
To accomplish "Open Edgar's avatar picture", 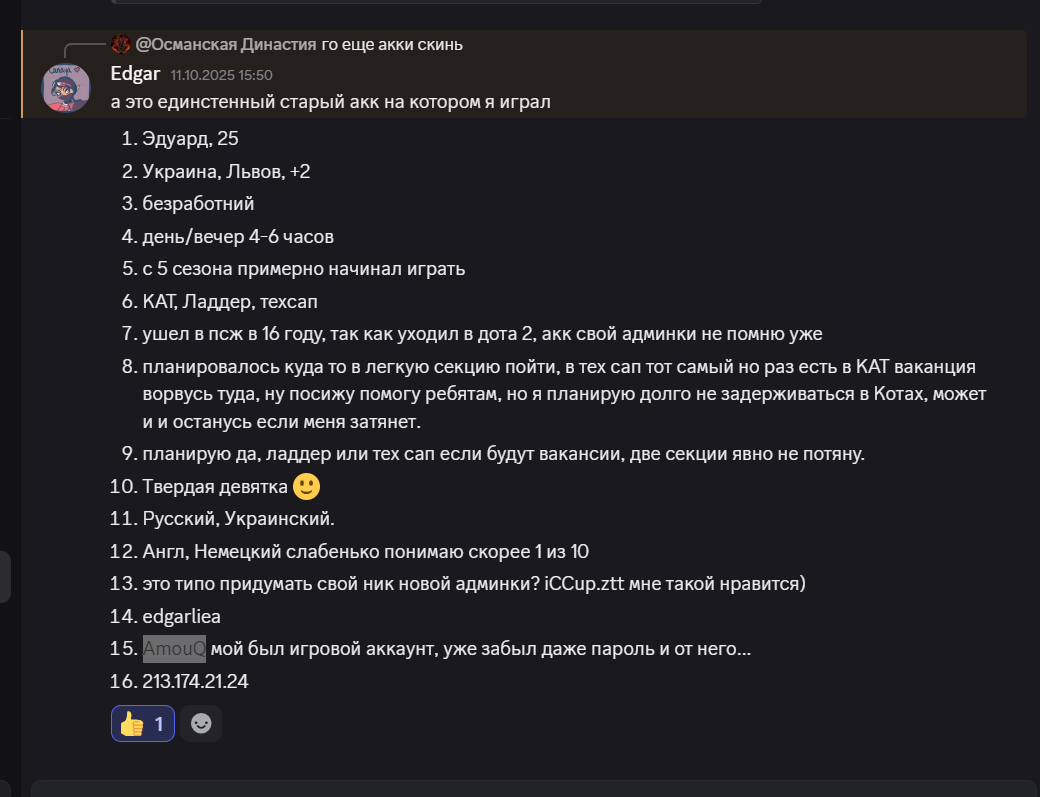I will click(x=66, y=88).
